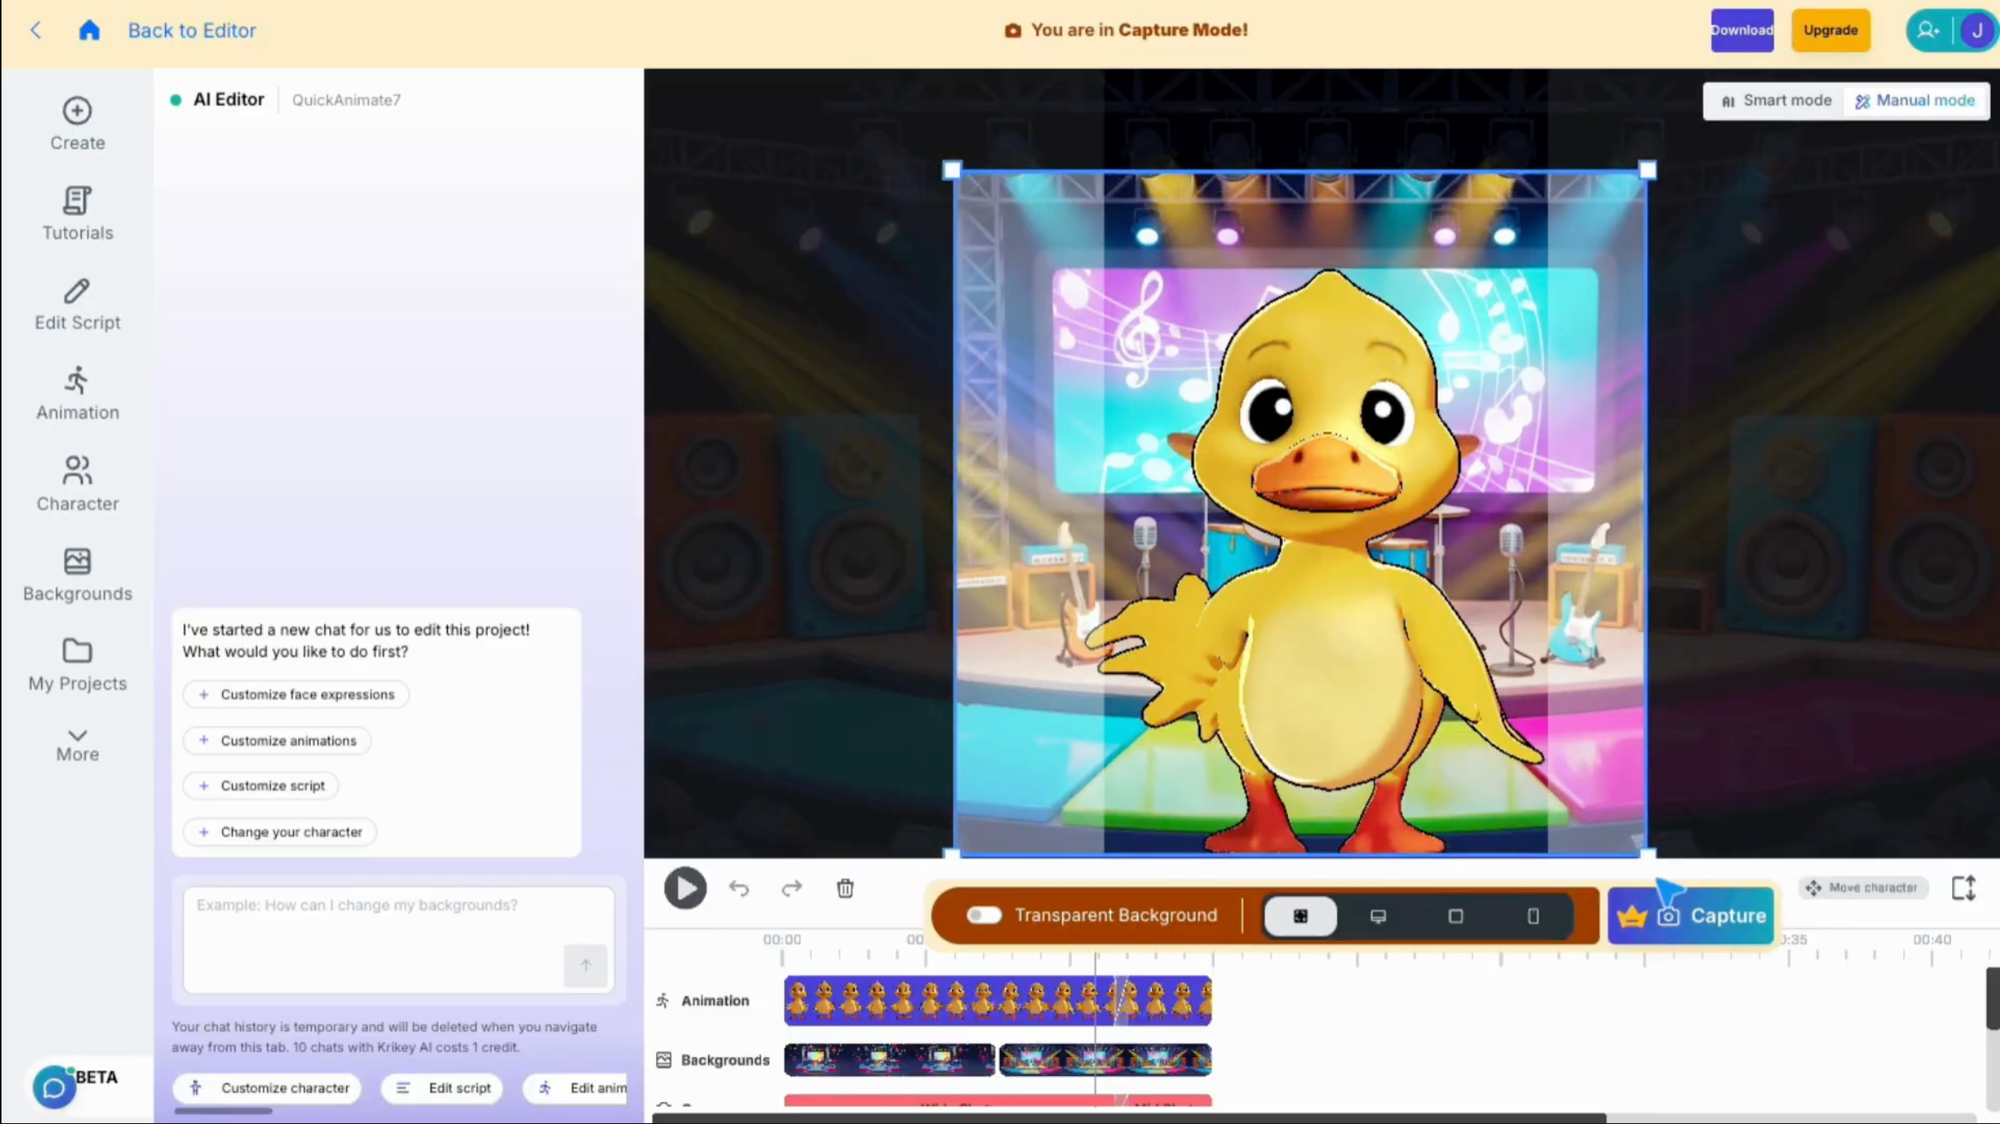The height and width of the screenshot is (1124, 2000).
Task: Expand Change your character suggestion
Action: tap(280, 832)
